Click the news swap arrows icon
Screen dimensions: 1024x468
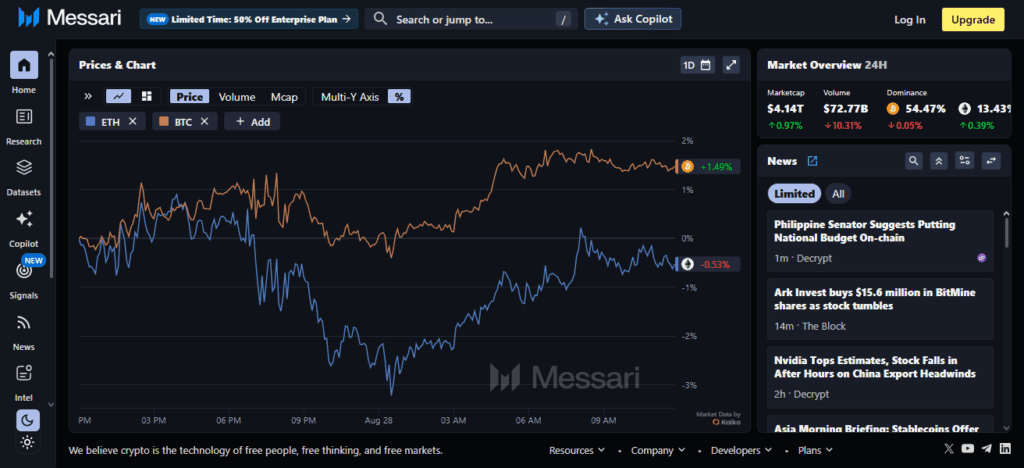point(991,161)
